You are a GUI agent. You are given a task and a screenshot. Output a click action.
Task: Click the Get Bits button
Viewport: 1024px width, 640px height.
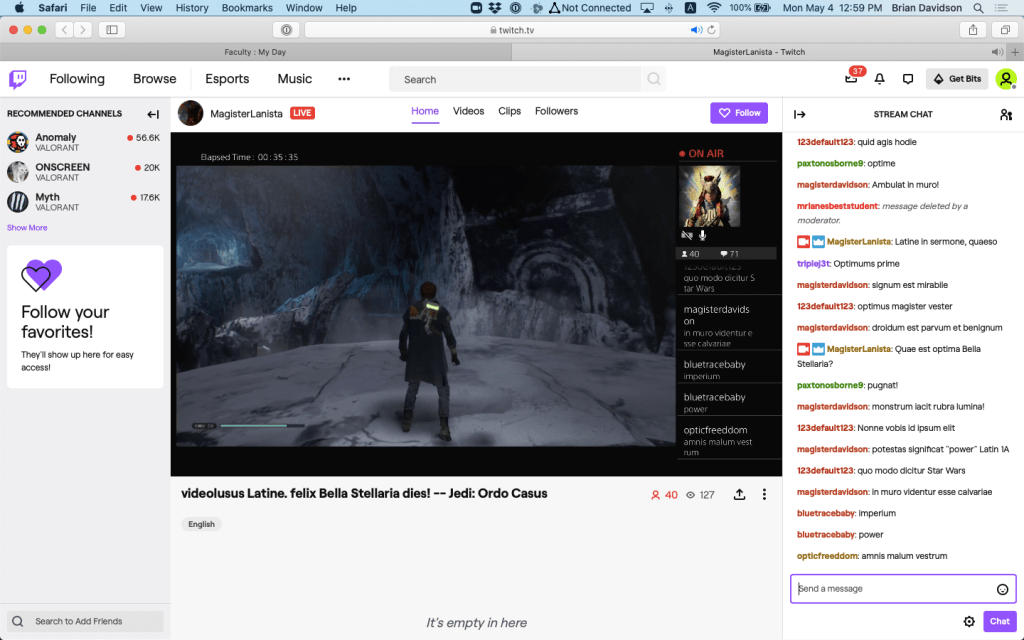[957, 79]
